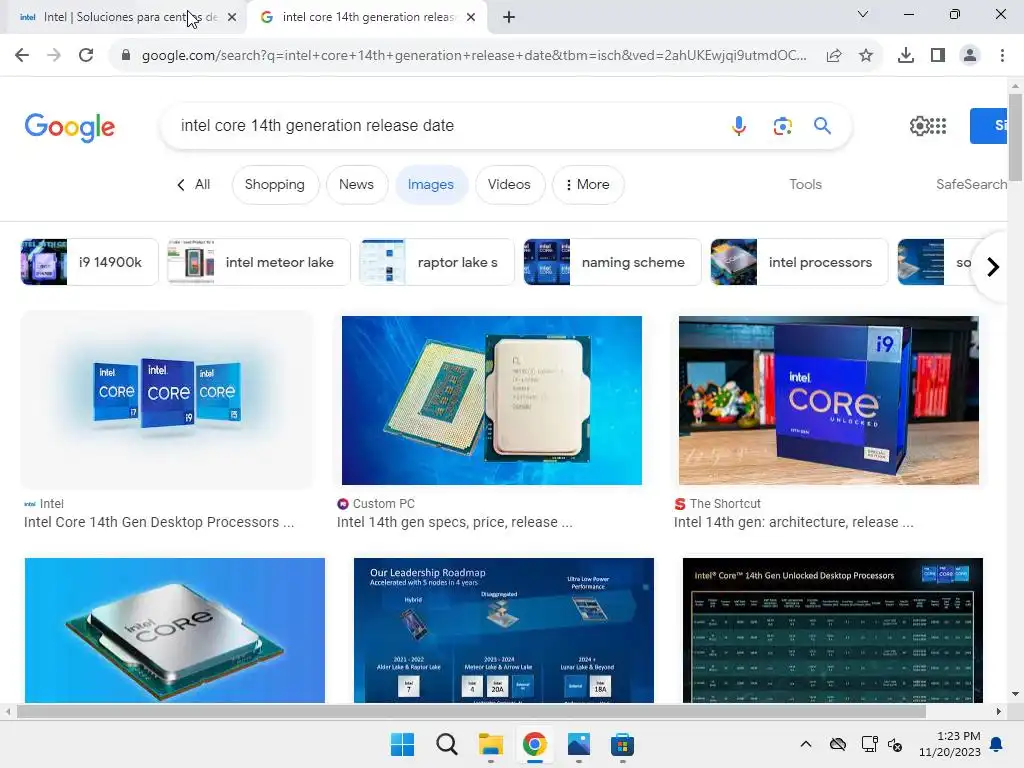Select the intel processors chip
1024x768 pixels.
tap(799, 263)
